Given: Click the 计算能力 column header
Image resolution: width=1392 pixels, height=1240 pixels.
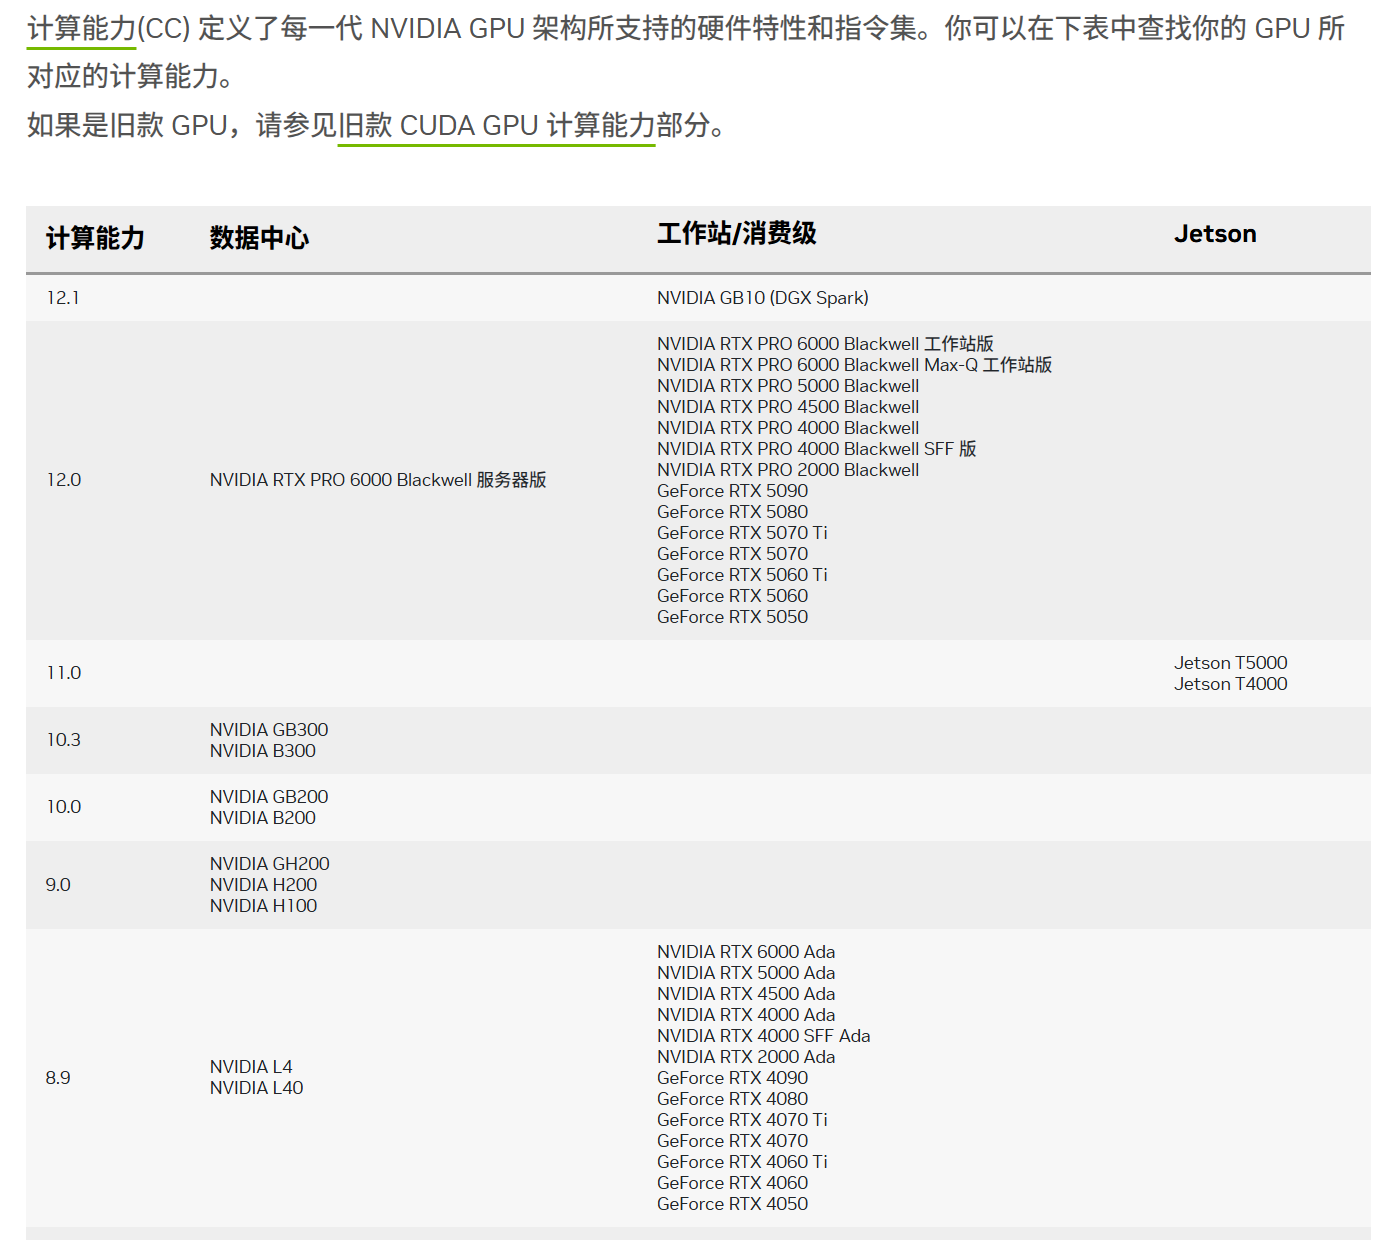Looking at the screenshot, I should (x=95, y=238).
